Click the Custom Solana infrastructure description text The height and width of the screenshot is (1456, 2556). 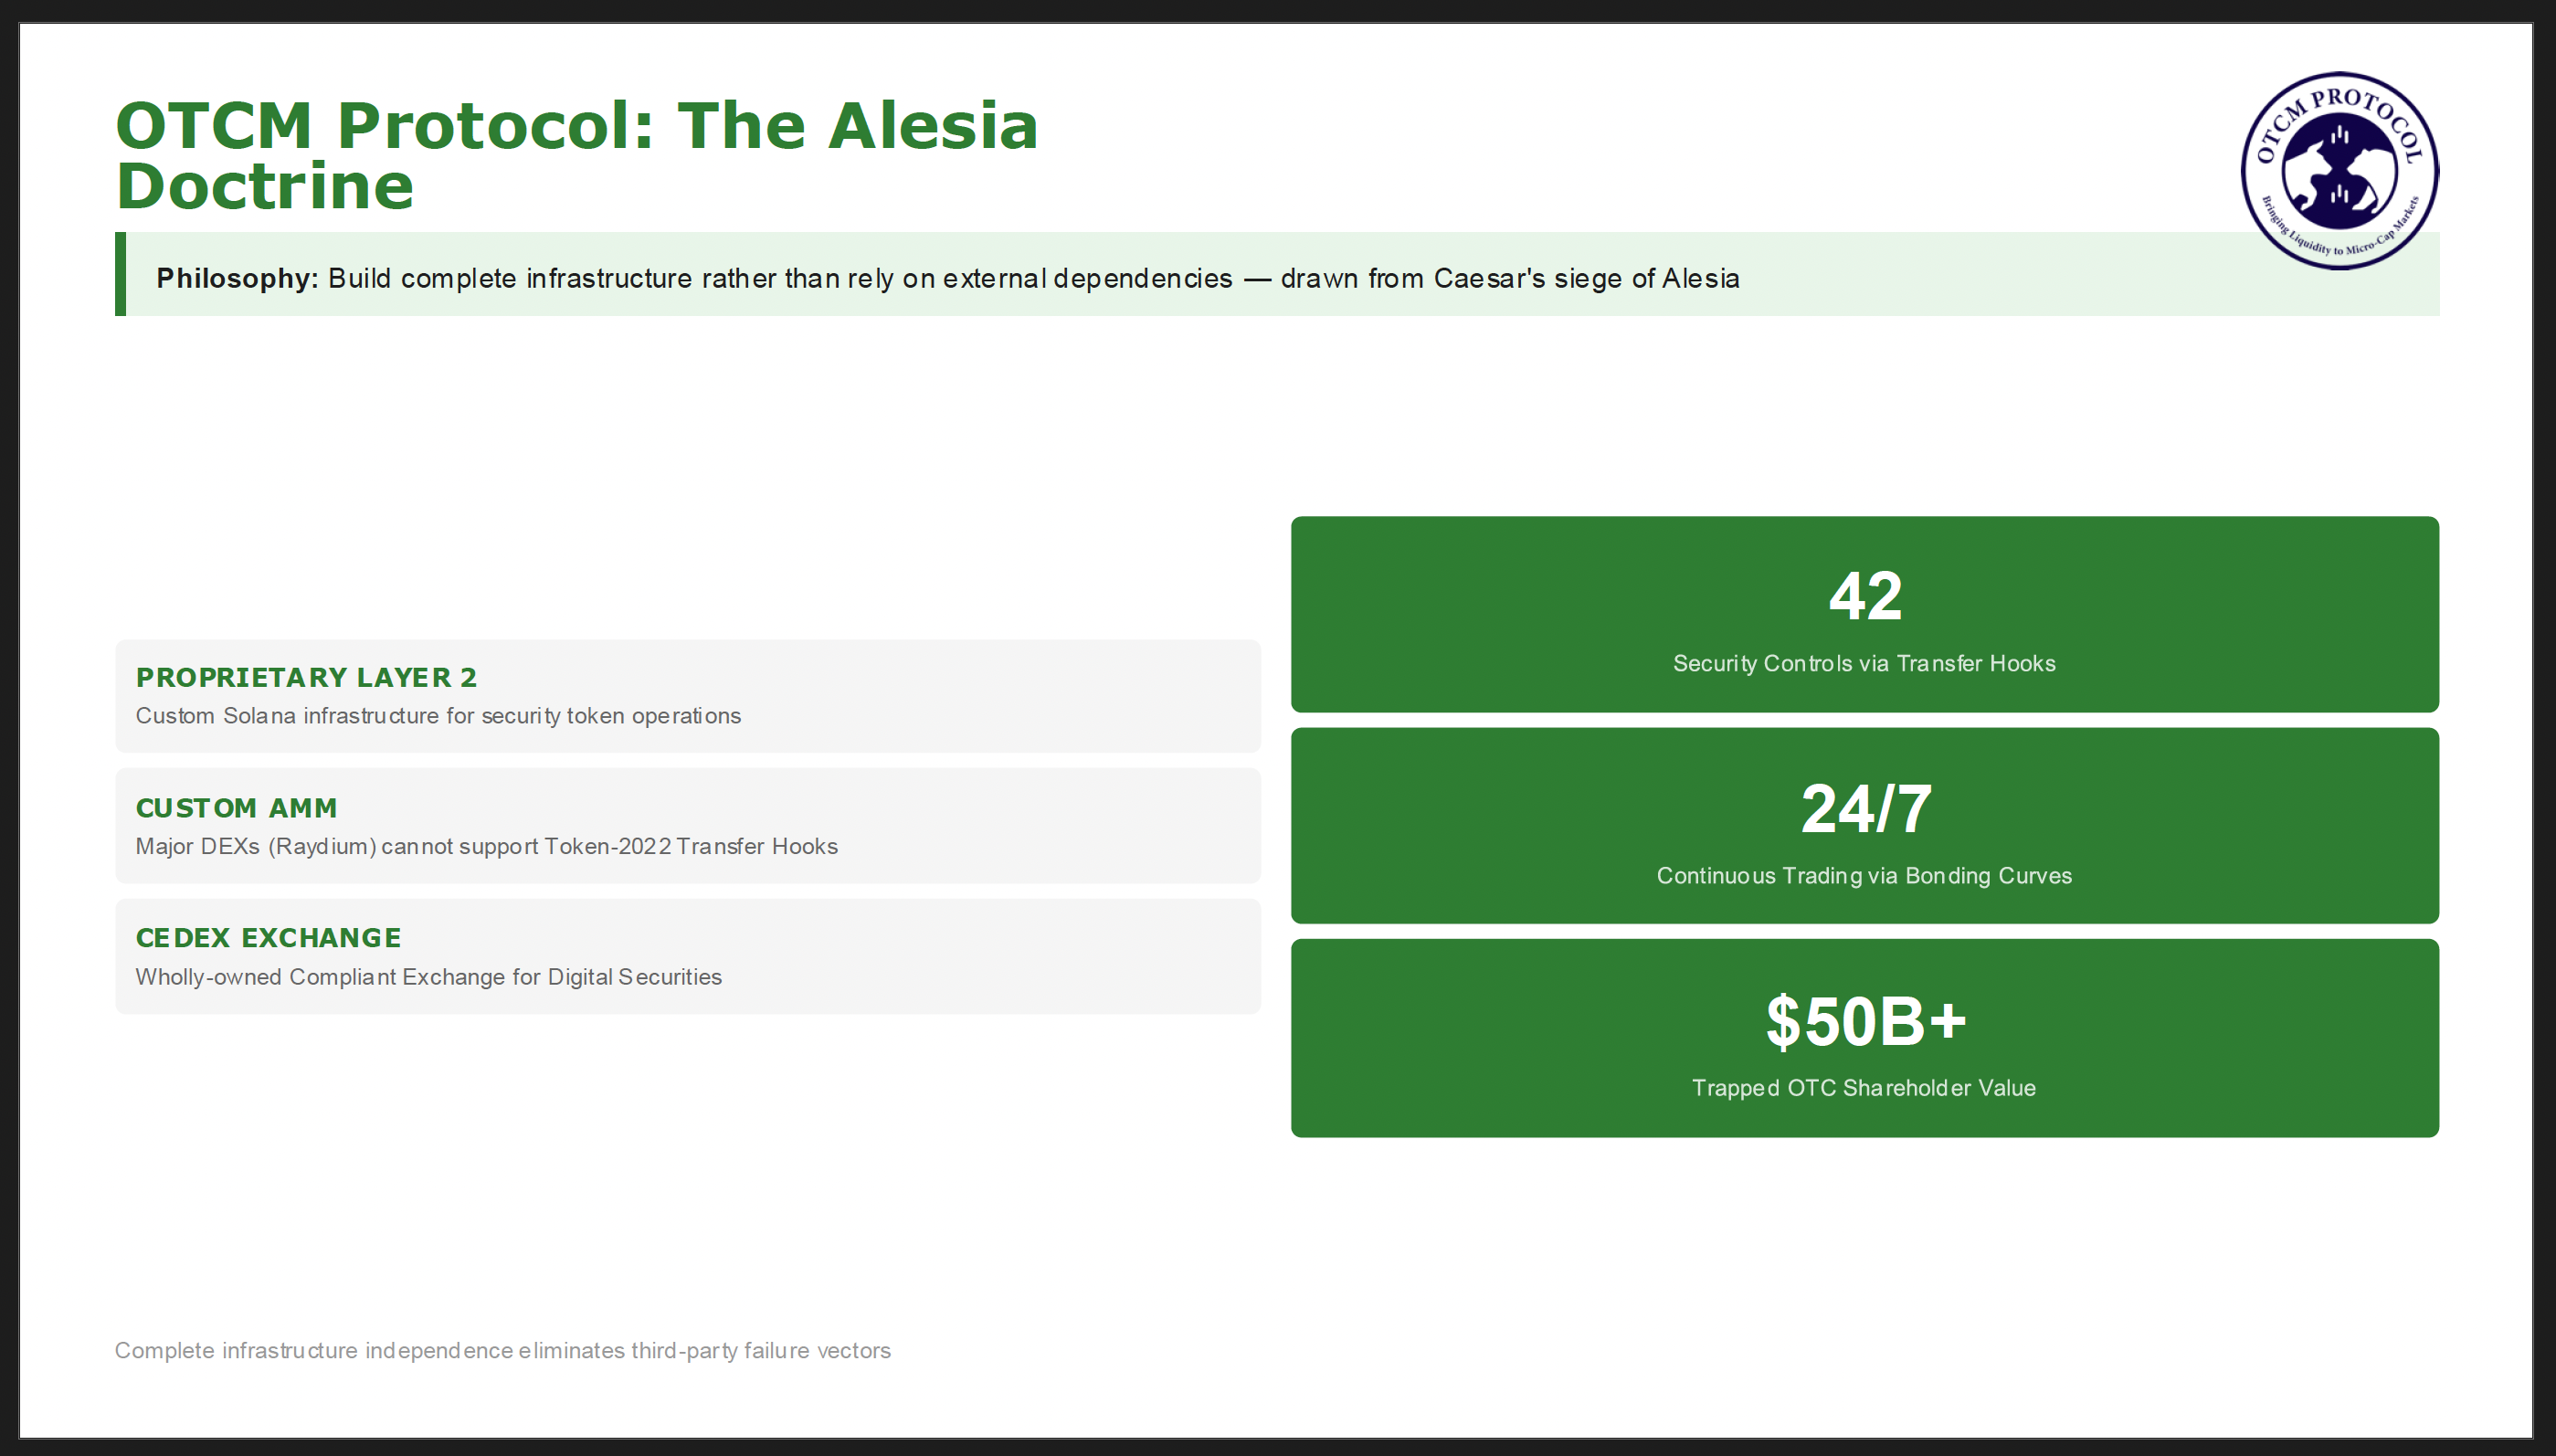point(438,716)
